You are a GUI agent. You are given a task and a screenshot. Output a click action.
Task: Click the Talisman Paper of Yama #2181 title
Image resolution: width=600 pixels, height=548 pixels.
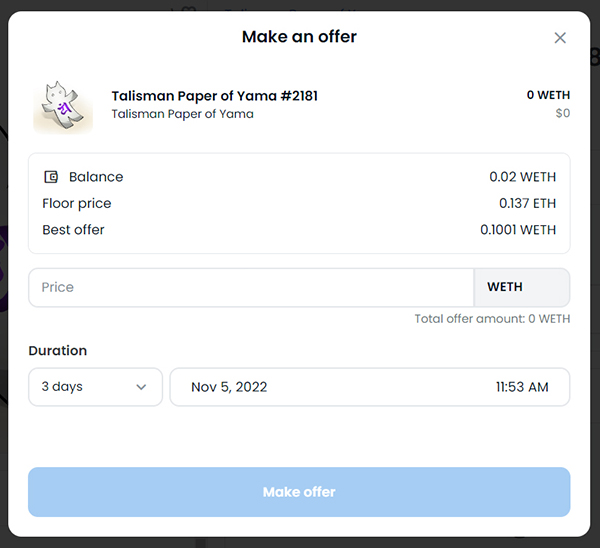click(215, 96)
